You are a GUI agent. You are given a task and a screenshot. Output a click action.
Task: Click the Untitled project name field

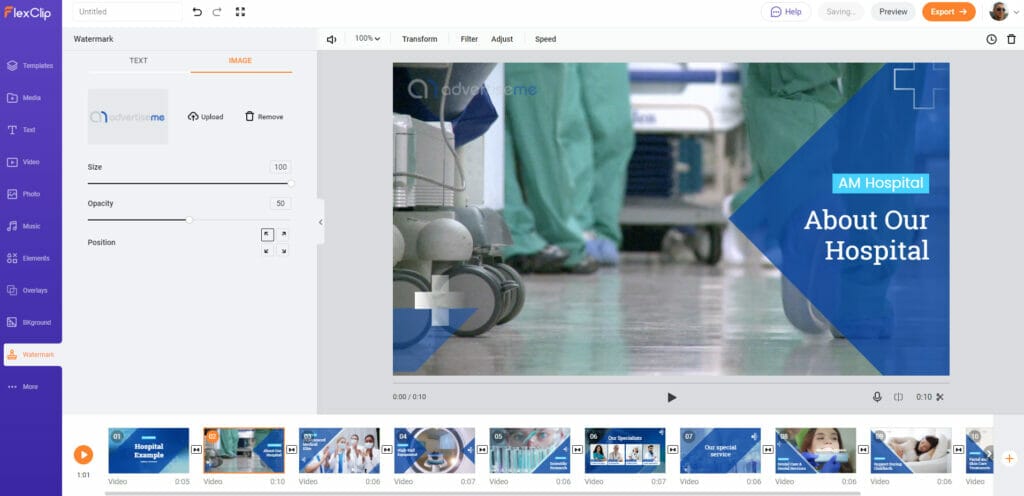tap(127, 12)
